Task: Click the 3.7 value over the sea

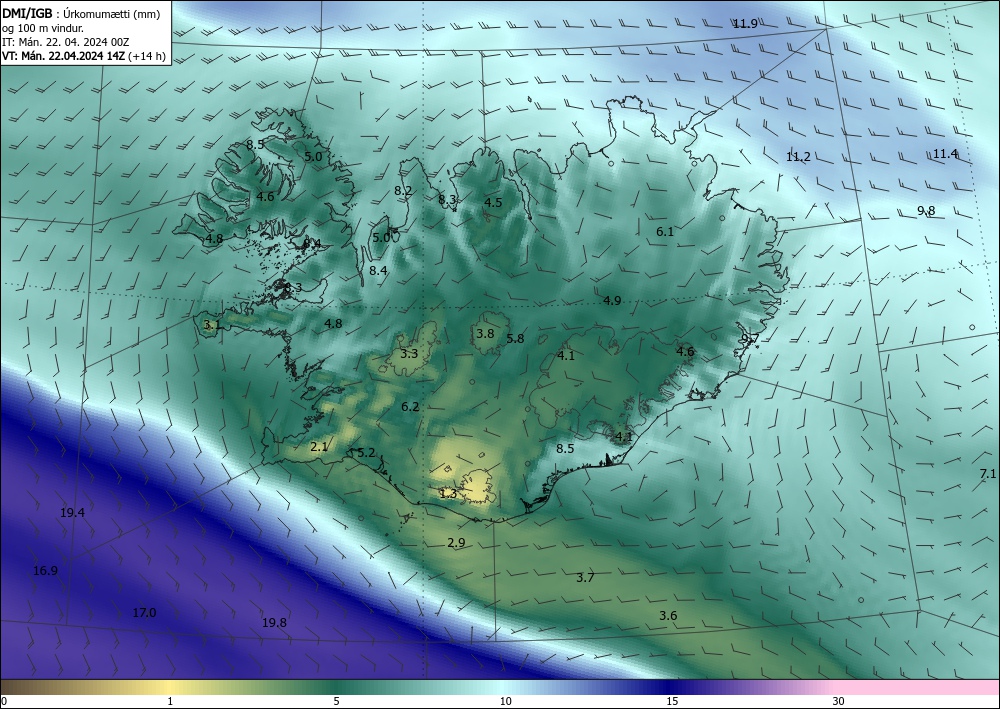Action: [585, 578]
